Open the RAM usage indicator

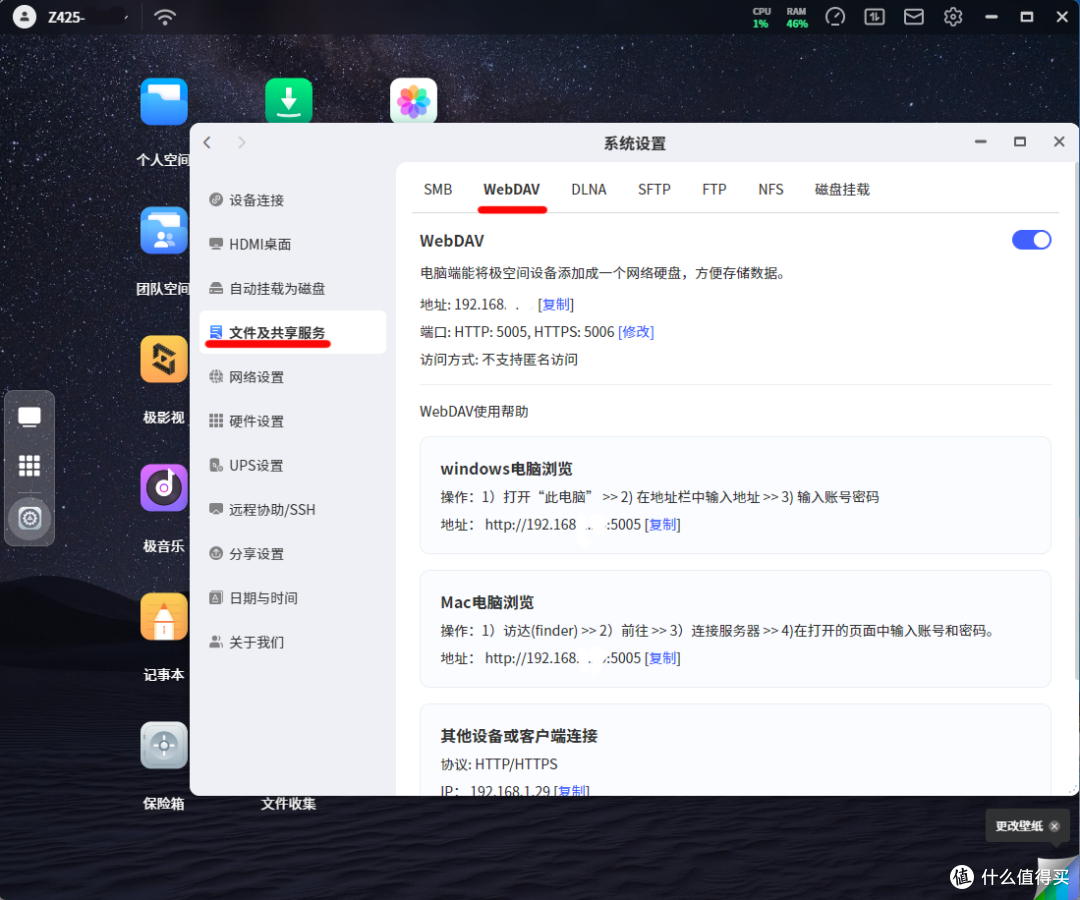click(x=797, y=17)
